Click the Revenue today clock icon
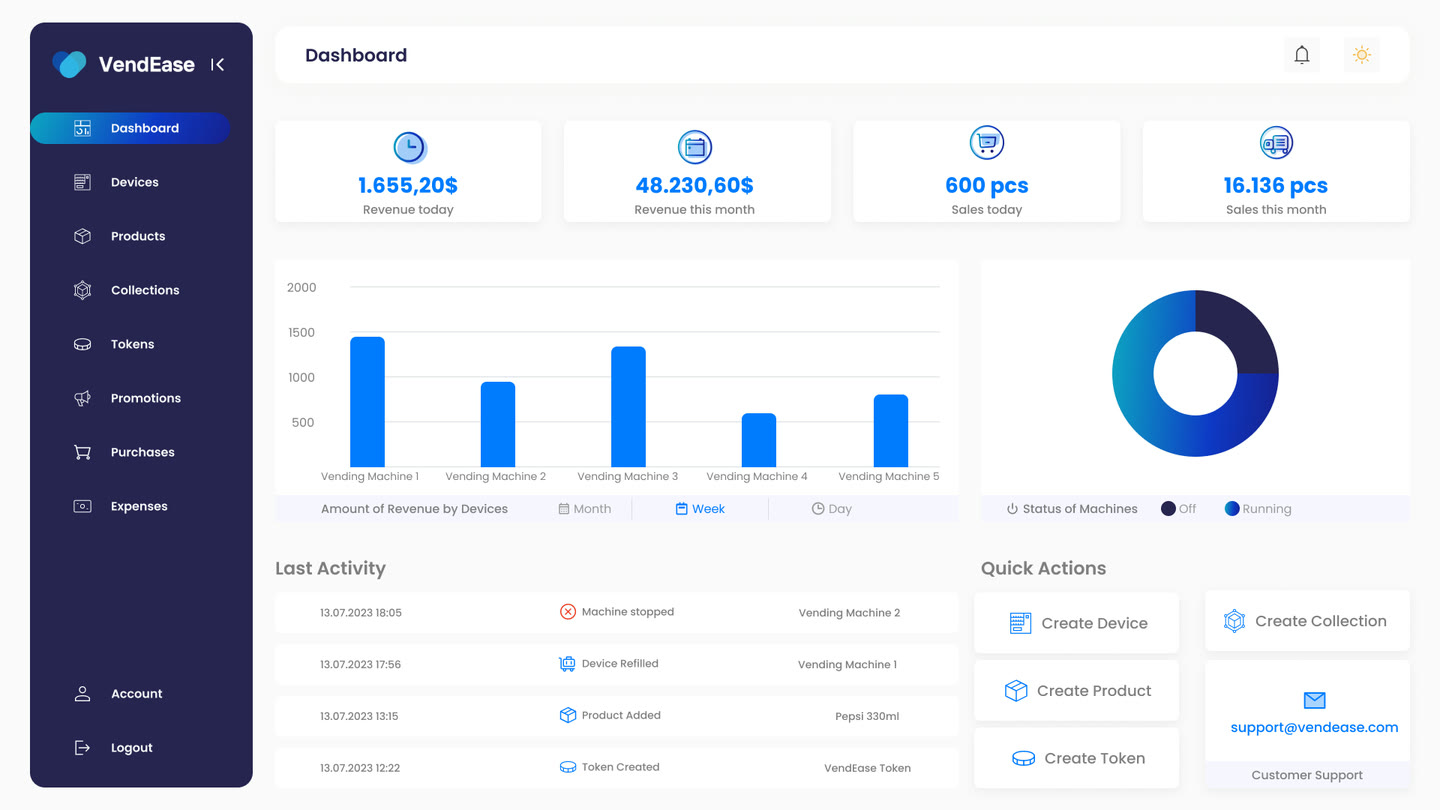The height and width of the screenshot is (810, 1440). 409,148
